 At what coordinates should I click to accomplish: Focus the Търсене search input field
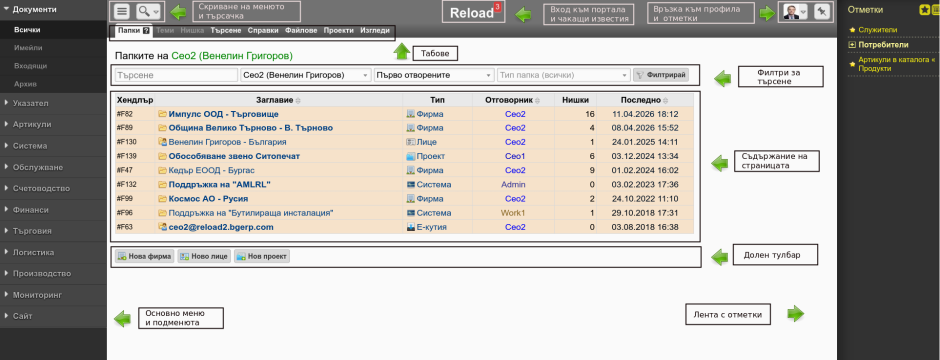pos(176,75)
